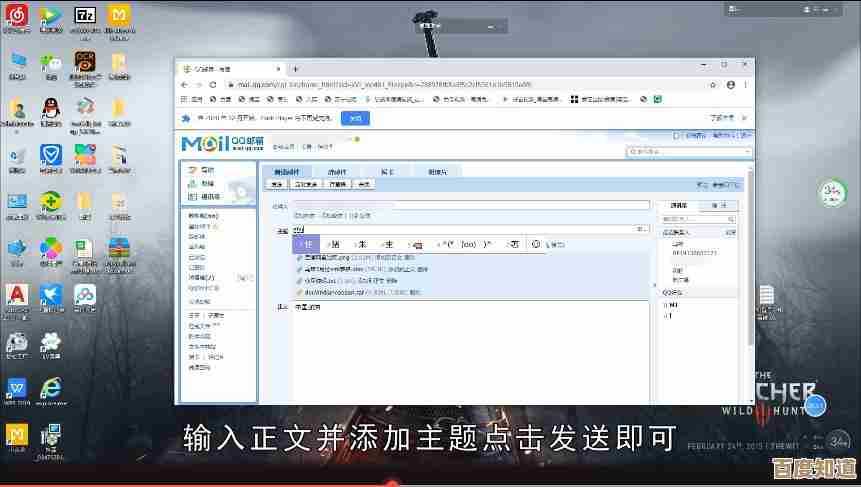Click the .xlsx attachment entry
Viewport: 861px width, 487px height.
pyautogui.click(x=362, y=269)
